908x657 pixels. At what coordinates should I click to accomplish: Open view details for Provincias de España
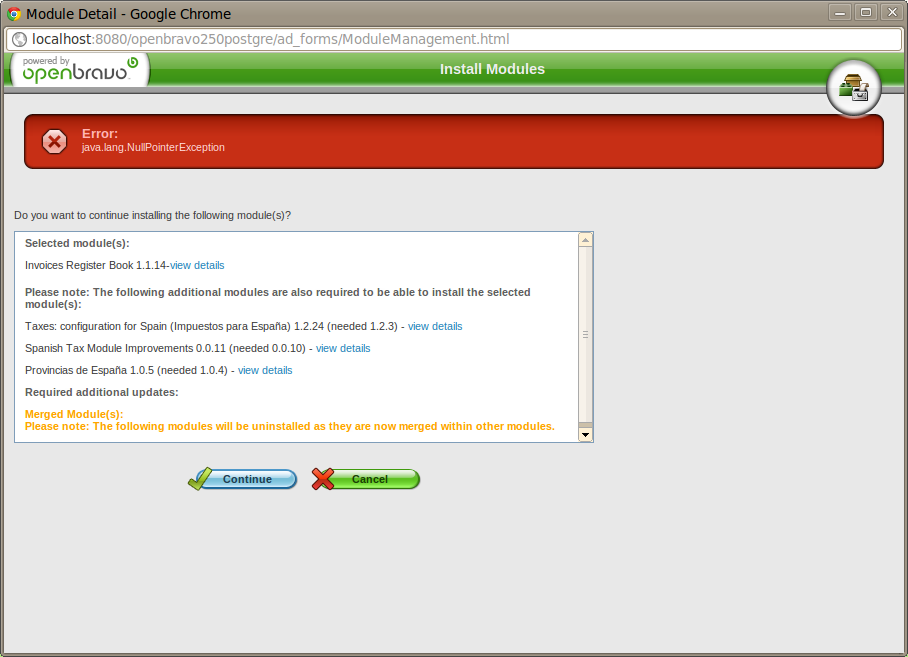pos(265,370)
